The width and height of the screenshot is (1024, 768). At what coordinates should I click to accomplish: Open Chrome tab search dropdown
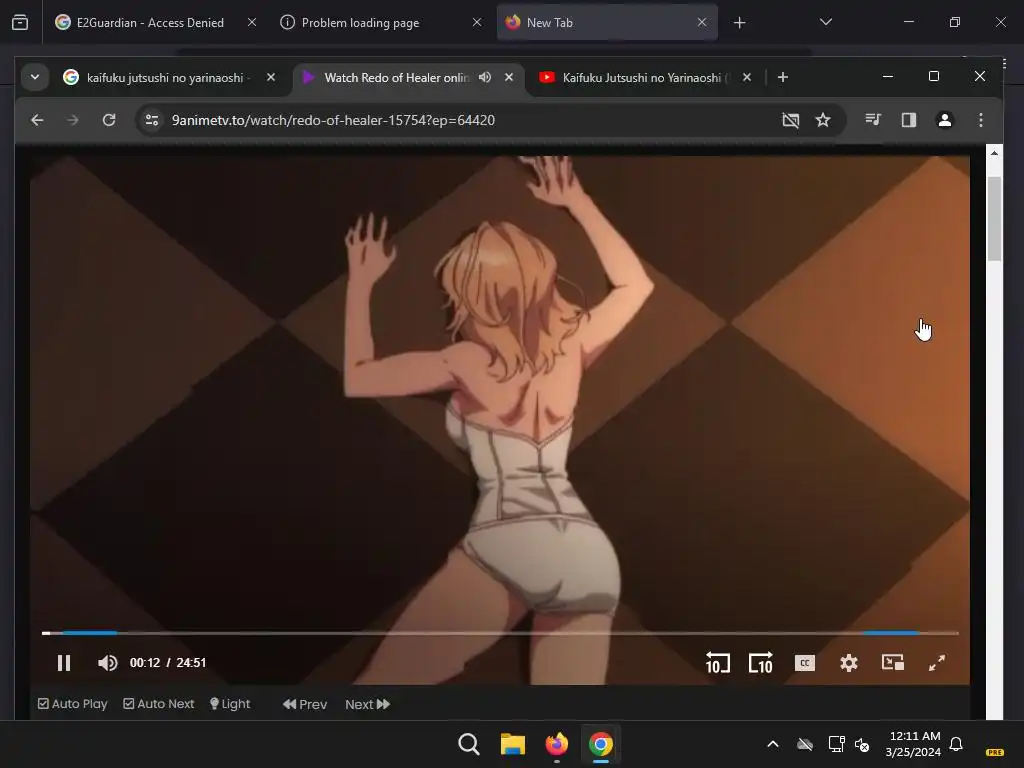tap(35, 77)
